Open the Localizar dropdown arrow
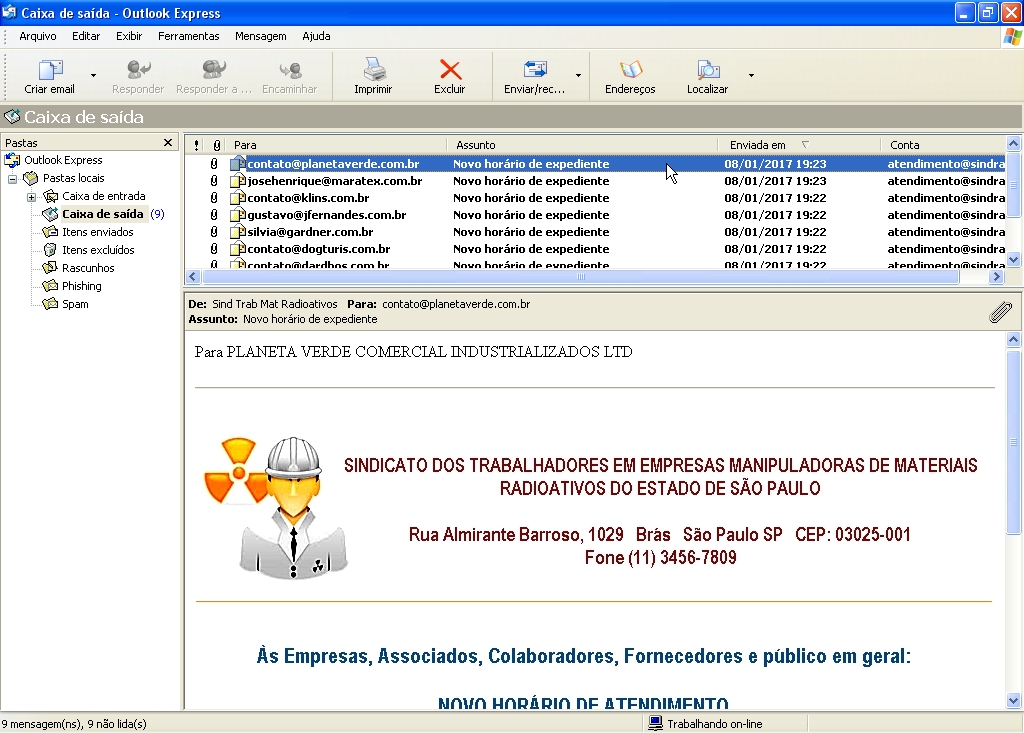Screen dimensions: 1024x733 click(x=751, y=75)
